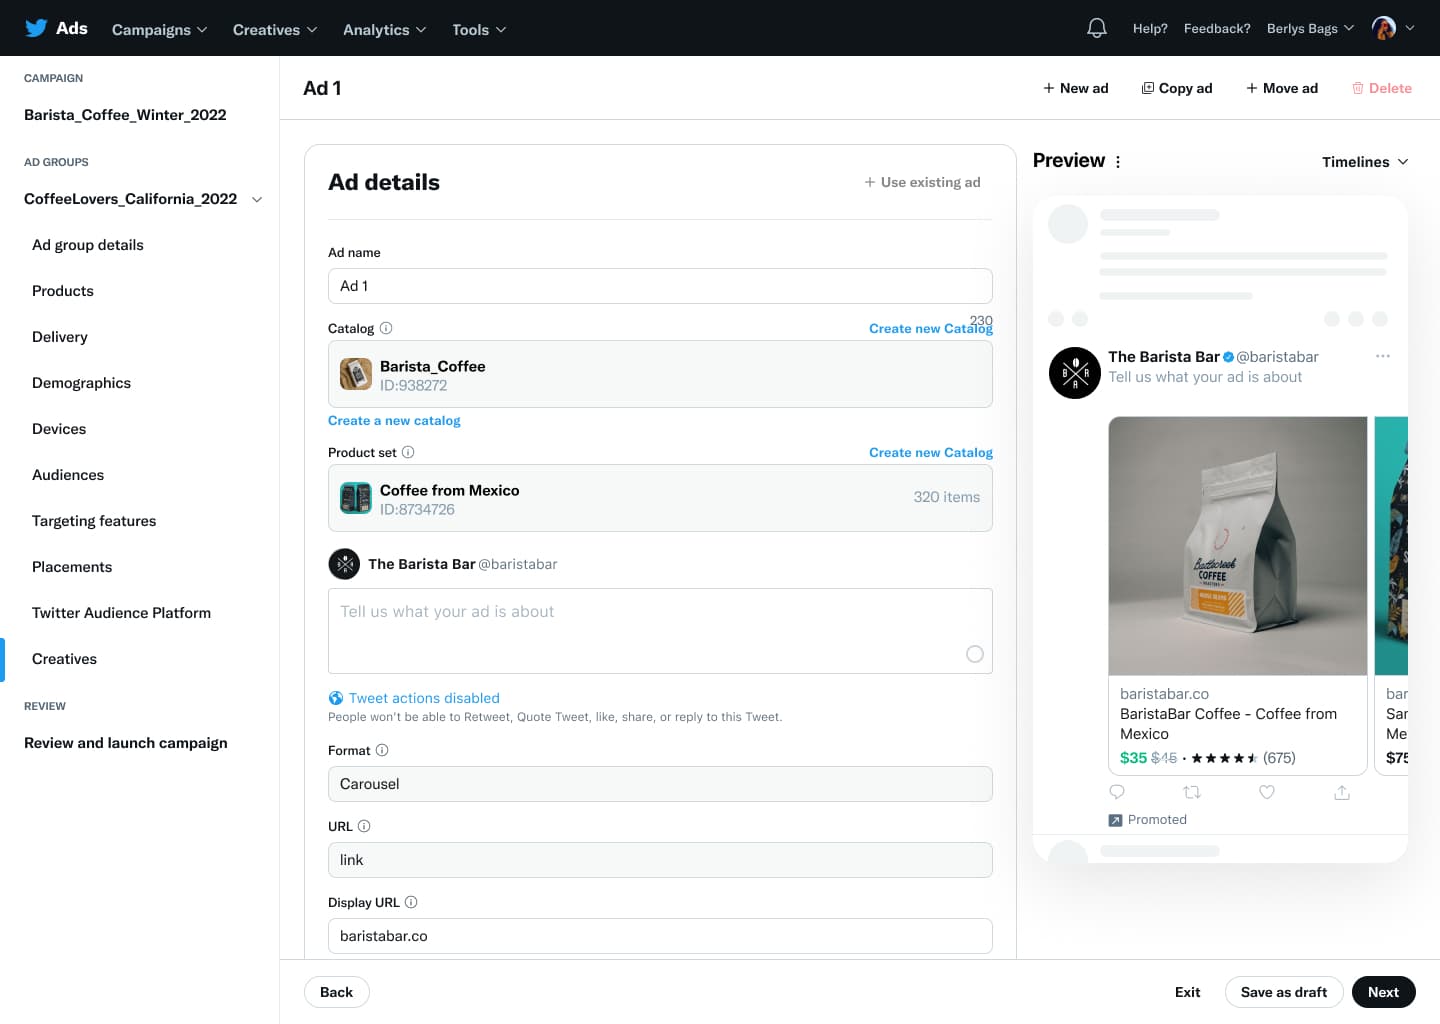The height and width of the screenshot is (1024, 1440).
Task: Open the Tools menu
Action: [478, 29]
